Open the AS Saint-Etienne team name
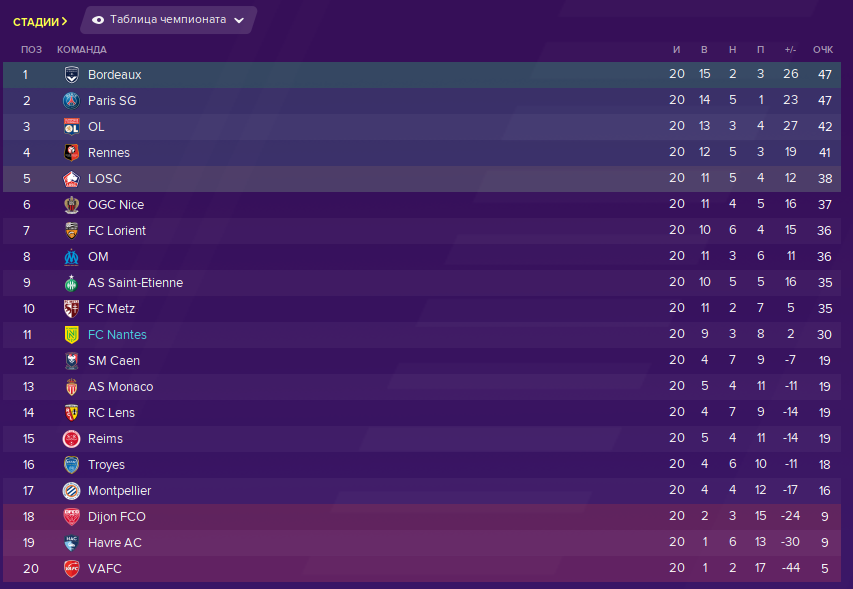Image resolution: width=853 pixels, height=589 pixels. click(135, 283)
